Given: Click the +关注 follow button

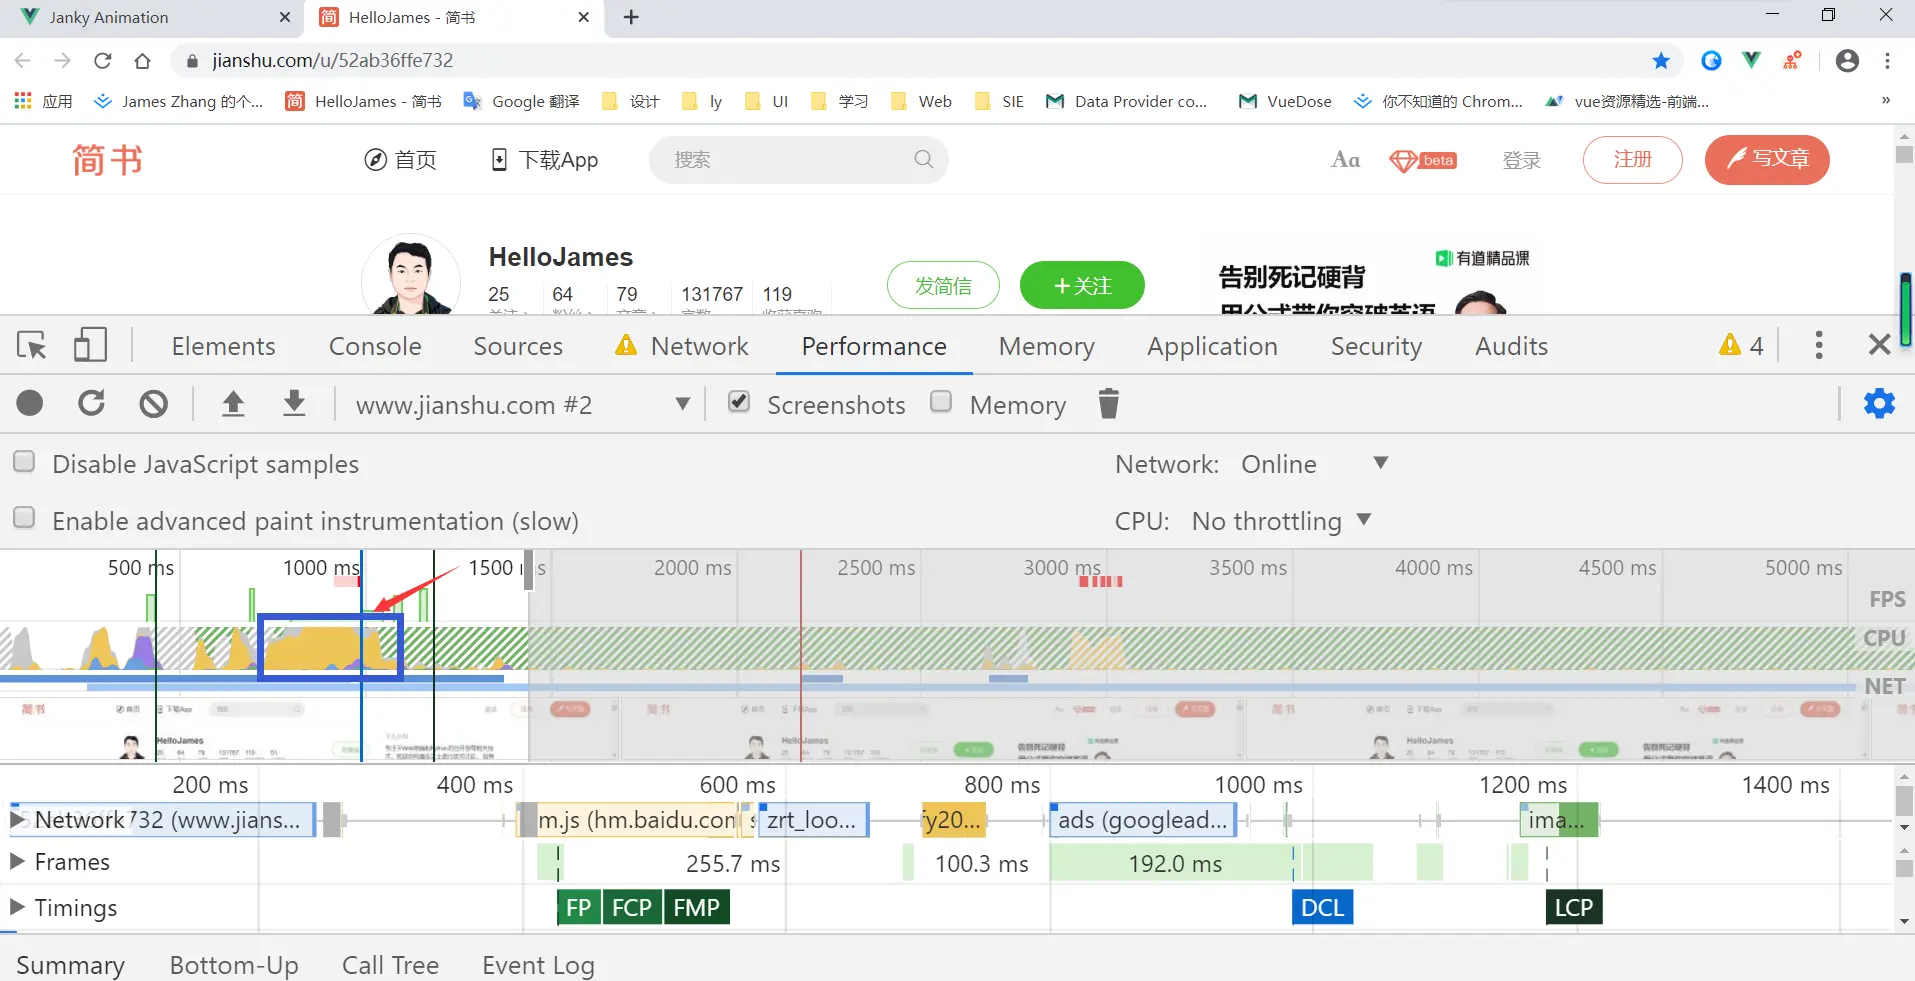Looking at the screenshot, I should pos(1082,286).
